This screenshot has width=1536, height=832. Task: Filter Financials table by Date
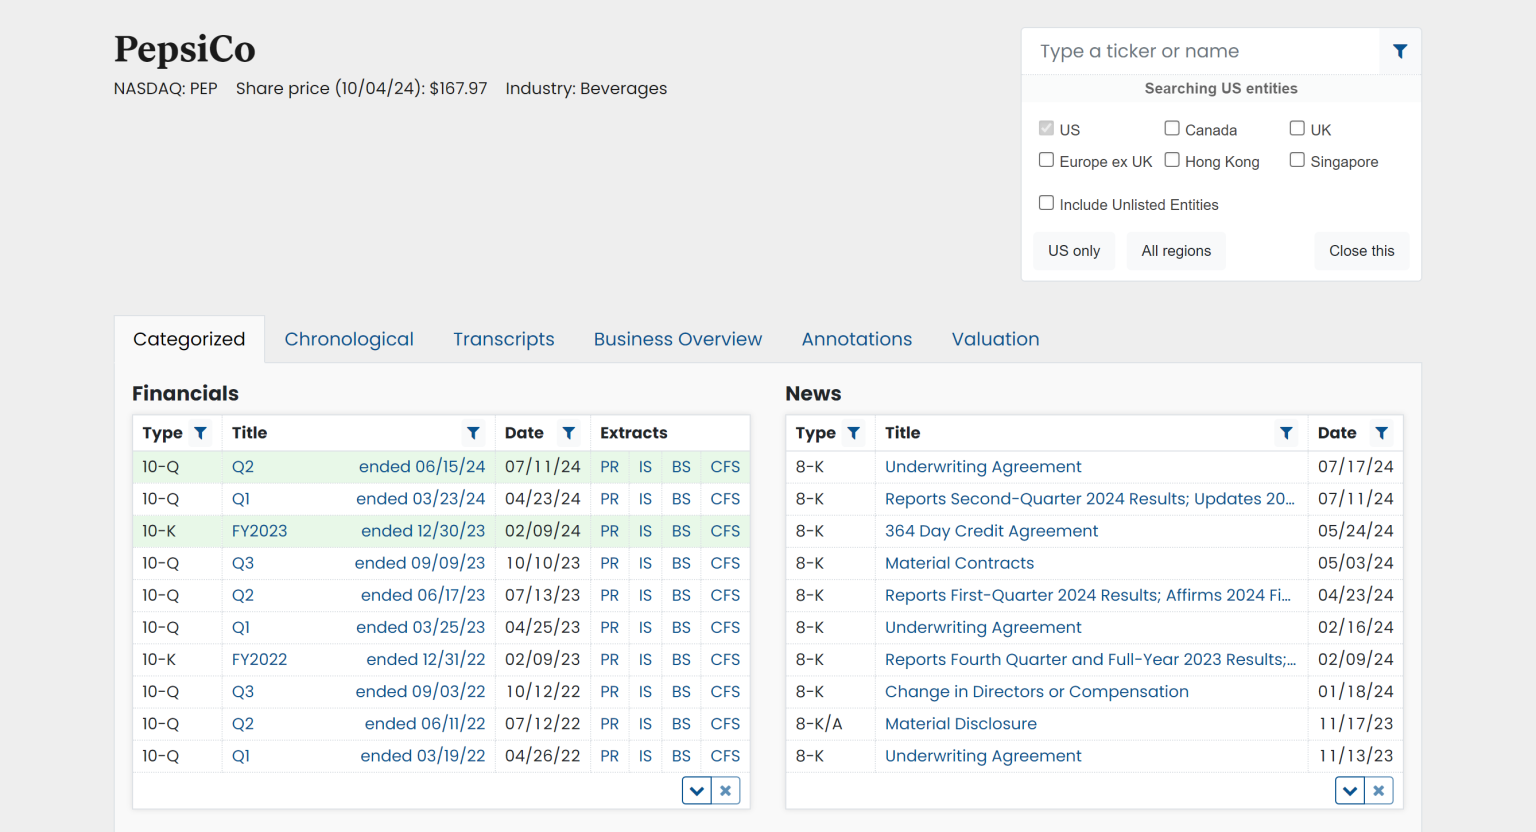[568, 433]
